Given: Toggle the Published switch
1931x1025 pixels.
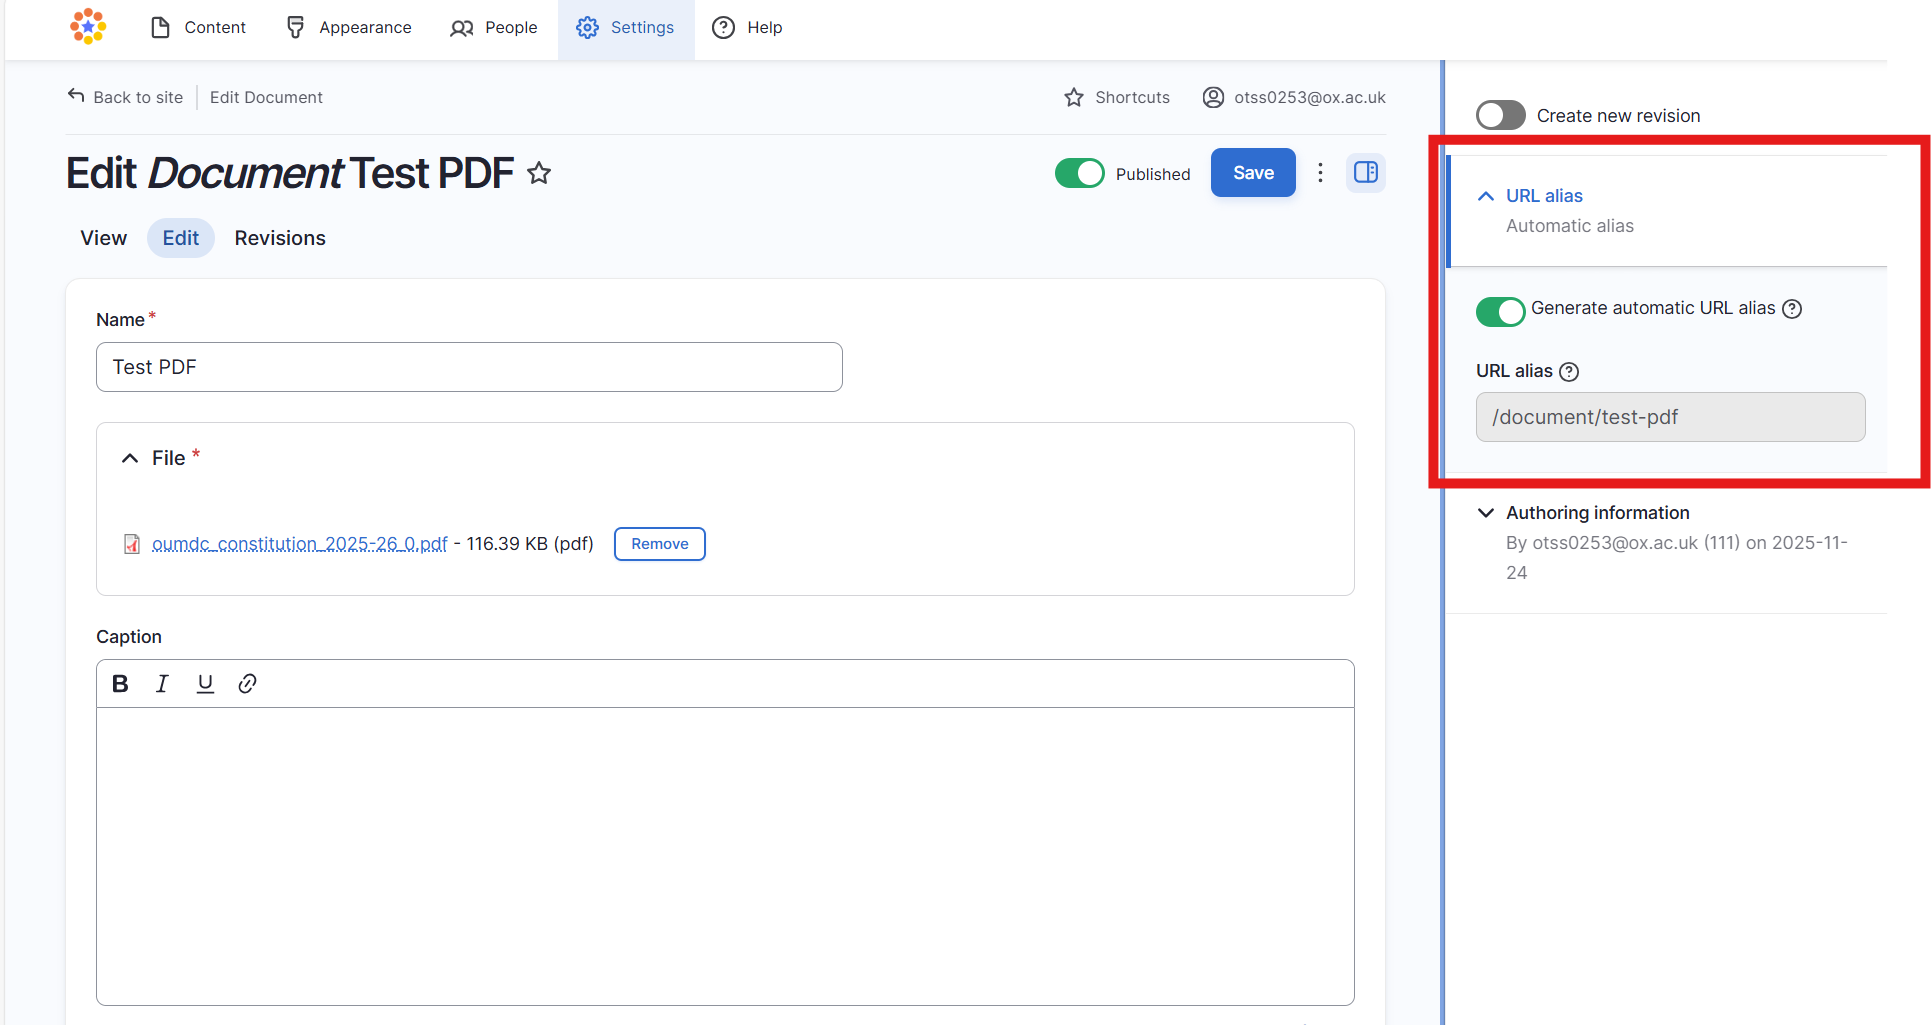Looking at the screenshot, I should pyautogui.click(x=1079, y=173).
